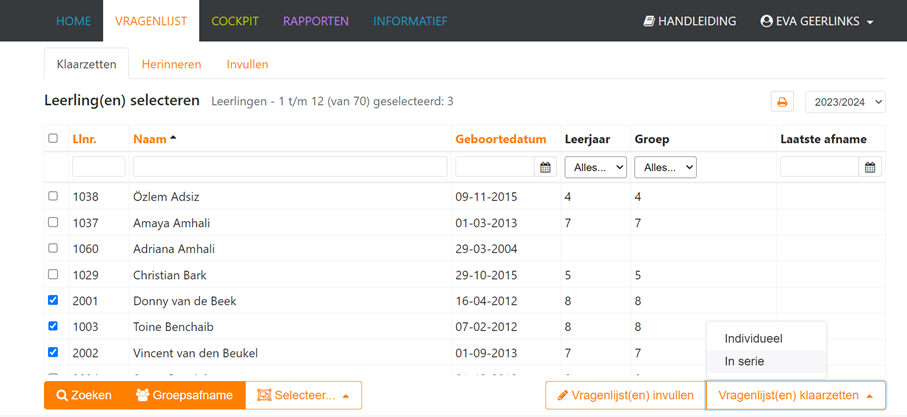
Task: Click the name Vincent van den Beukel
Action: pos(196,353)
